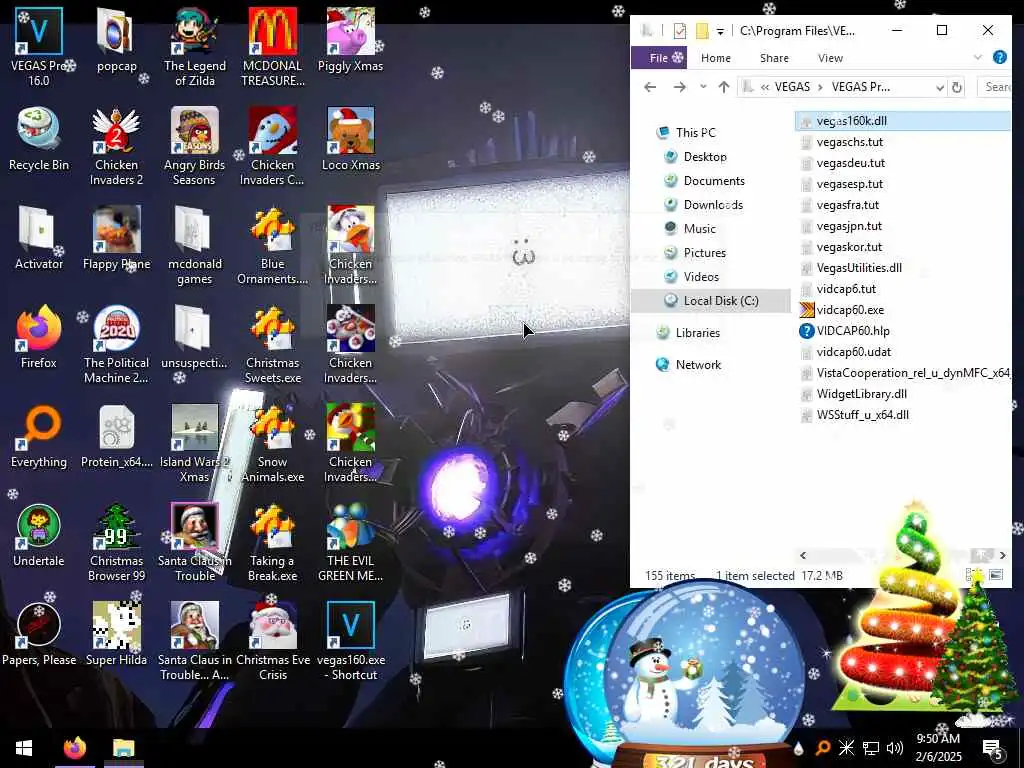Image resolution: width=1024 pixels, height=768 pixels.
Task: Select the Blue Ornaments icon
Action: coord(272,246)
